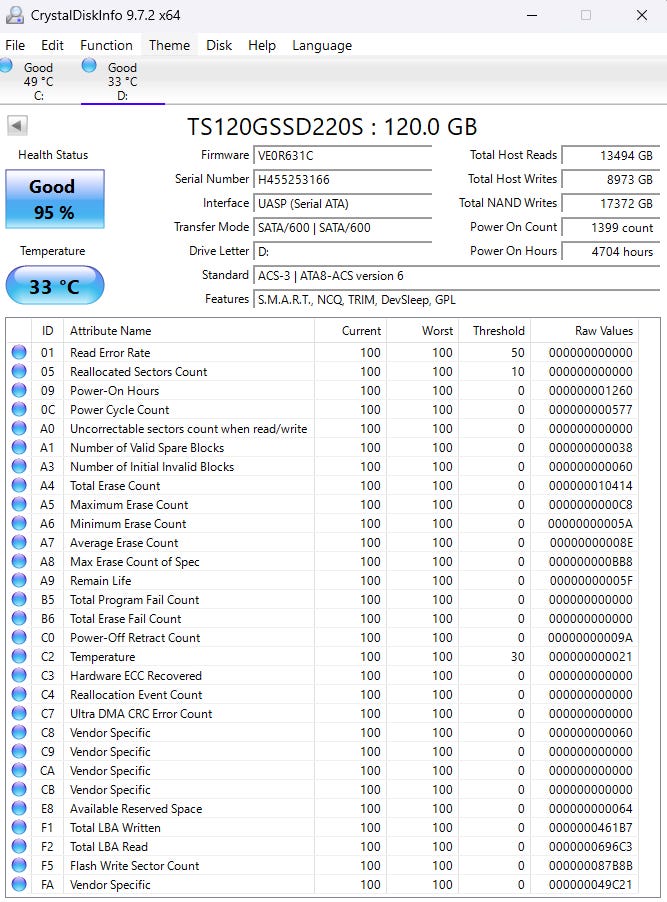
Task: Click the blue status orb for drive C:
Action: [x=6, y=66]
